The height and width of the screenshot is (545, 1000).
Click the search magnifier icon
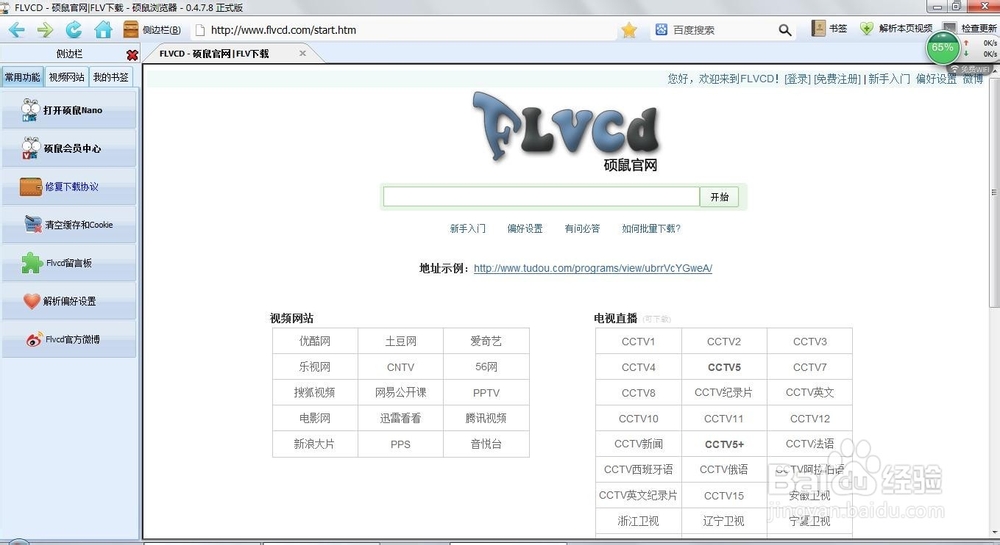(785, 30)
